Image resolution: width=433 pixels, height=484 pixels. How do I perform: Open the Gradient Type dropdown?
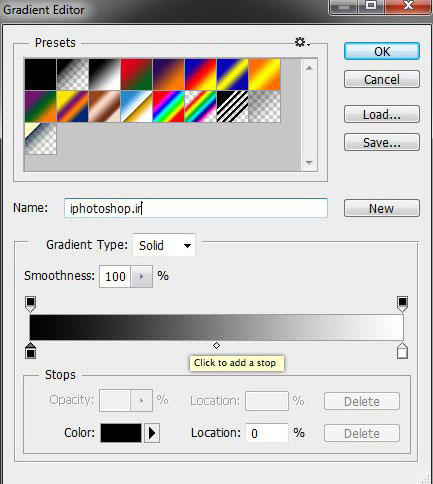click(x=164, y=245)
